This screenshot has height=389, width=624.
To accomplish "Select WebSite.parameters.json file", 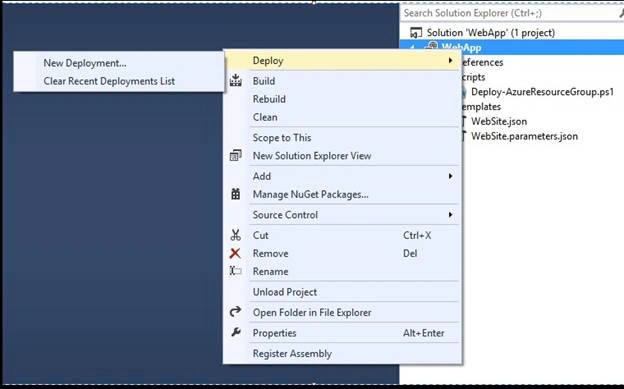I will pyautogui.click(x=525, y=136).
